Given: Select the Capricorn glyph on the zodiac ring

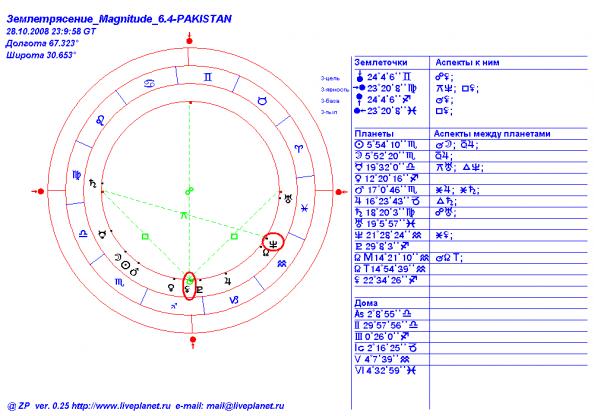Looking at the screenshot, I should point(234,300).
